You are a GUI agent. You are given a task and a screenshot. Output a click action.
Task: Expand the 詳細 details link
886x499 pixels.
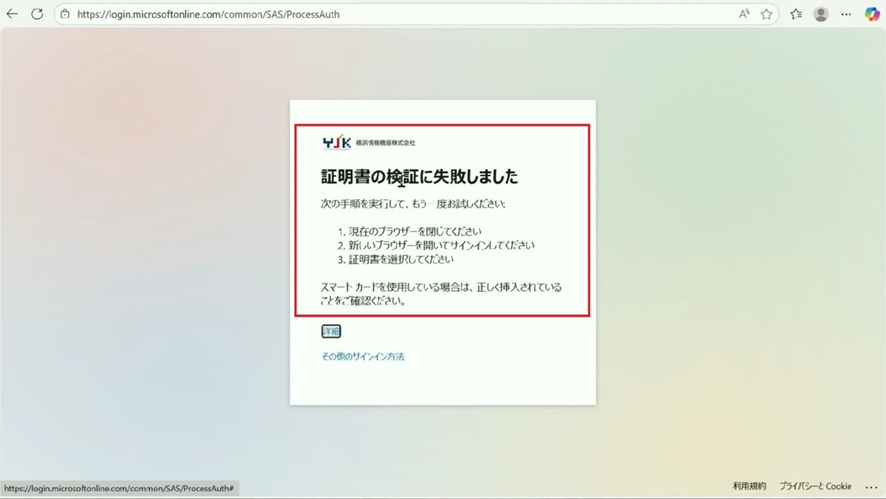[x=331, y=331]
